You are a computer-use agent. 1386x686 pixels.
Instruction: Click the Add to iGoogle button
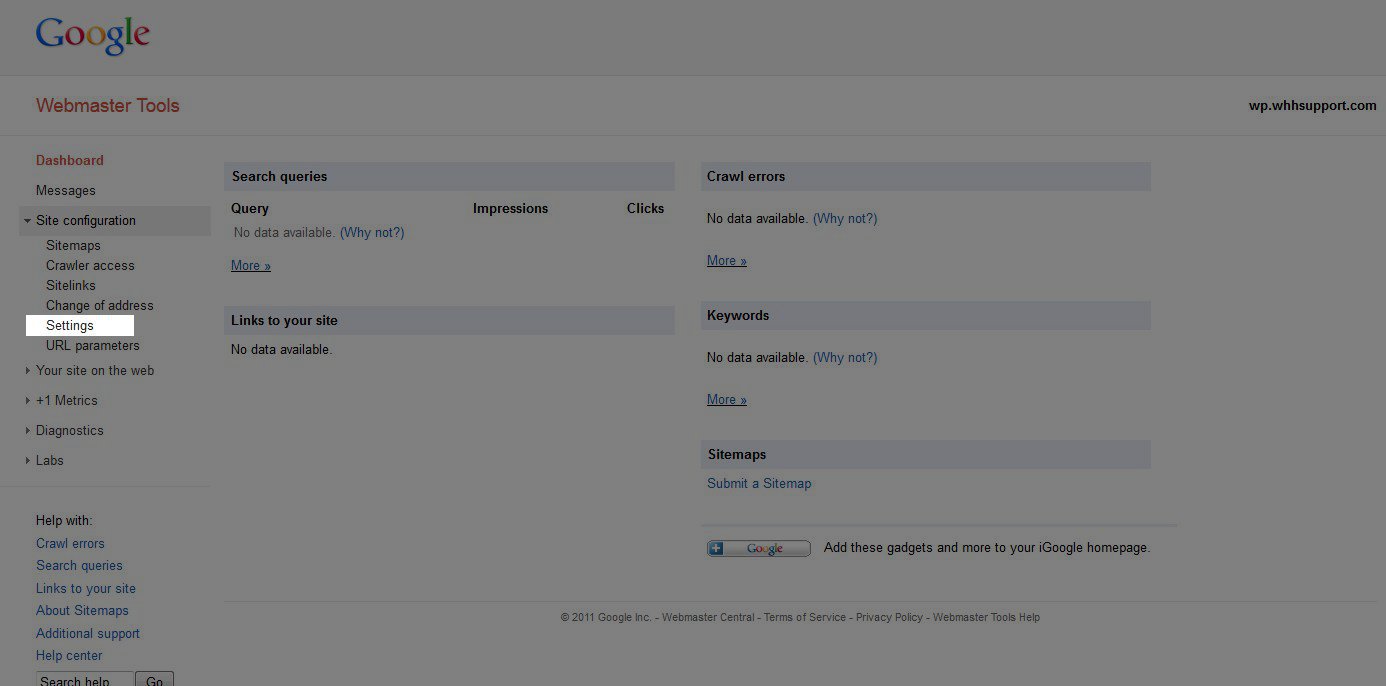coord(758,548)
